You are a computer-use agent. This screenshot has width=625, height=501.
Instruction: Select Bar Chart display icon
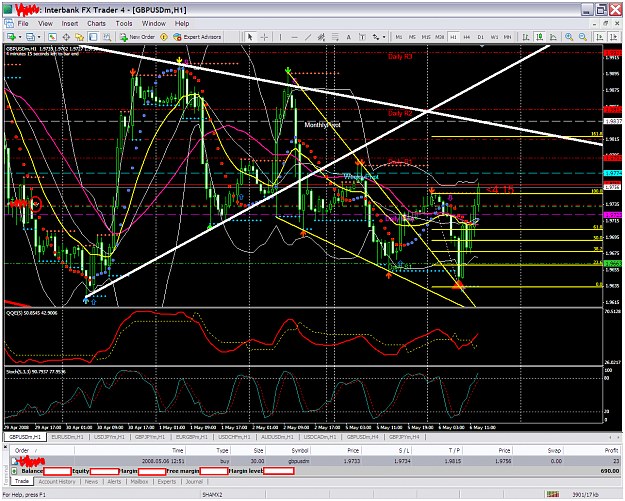(x=526, y=37)
